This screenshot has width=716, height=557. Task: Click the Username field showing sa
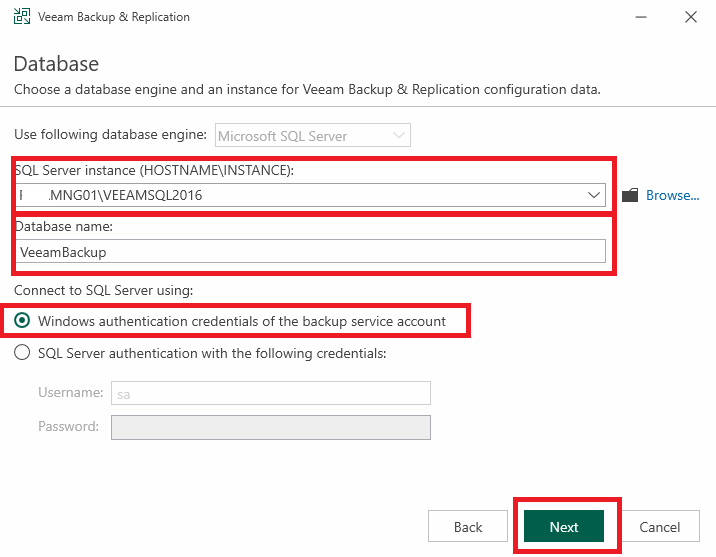(x=271, y=393)
